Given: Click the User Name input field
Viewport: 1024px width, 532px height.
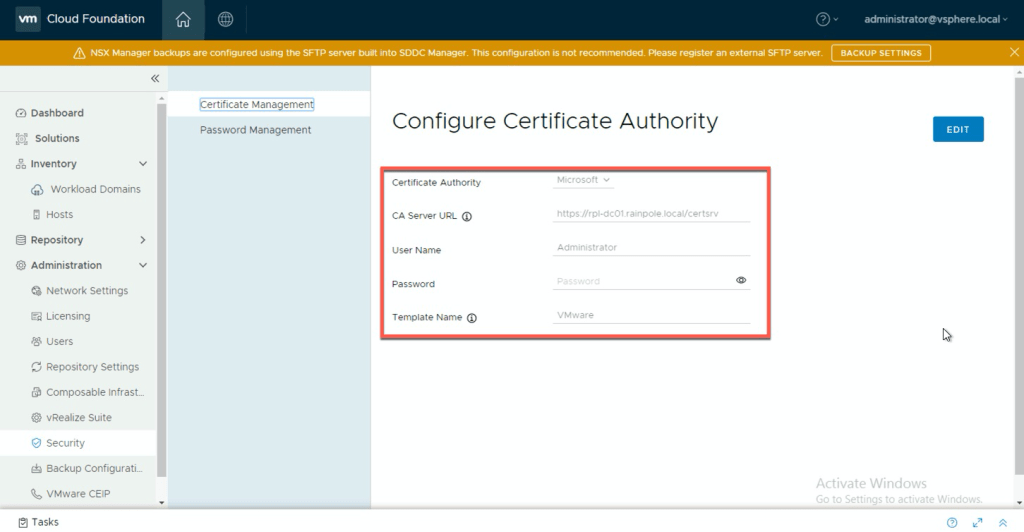Looking at the screenshot, I should pos(652,248).
